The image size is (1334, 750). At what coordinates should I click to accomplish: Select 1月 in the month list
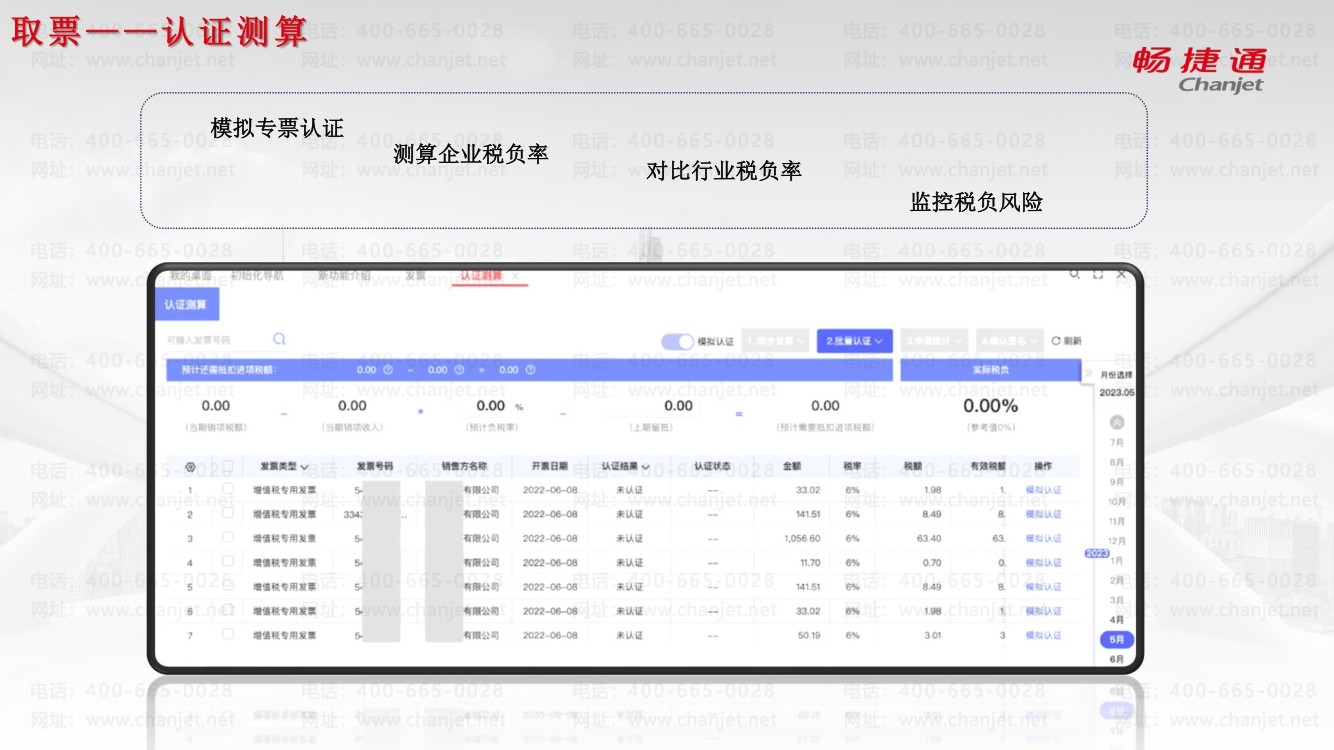pos(1117,561)
